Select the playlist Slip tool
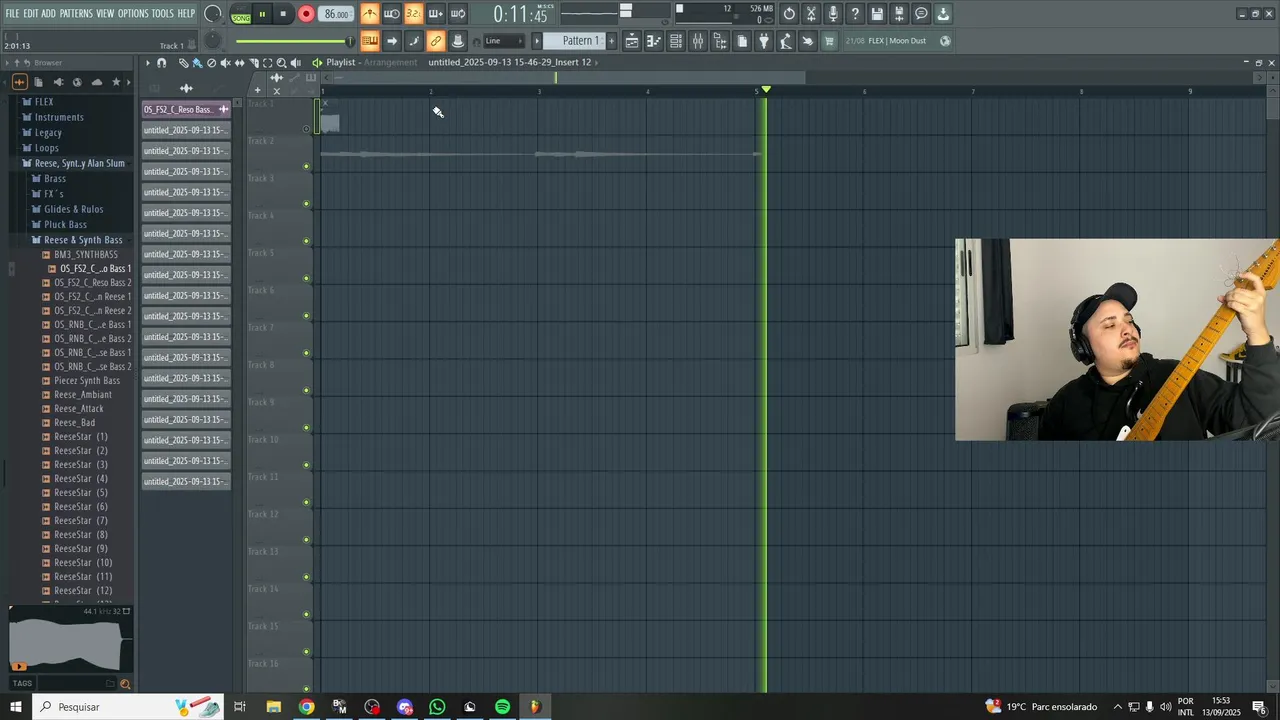 [x=239, y=63]
